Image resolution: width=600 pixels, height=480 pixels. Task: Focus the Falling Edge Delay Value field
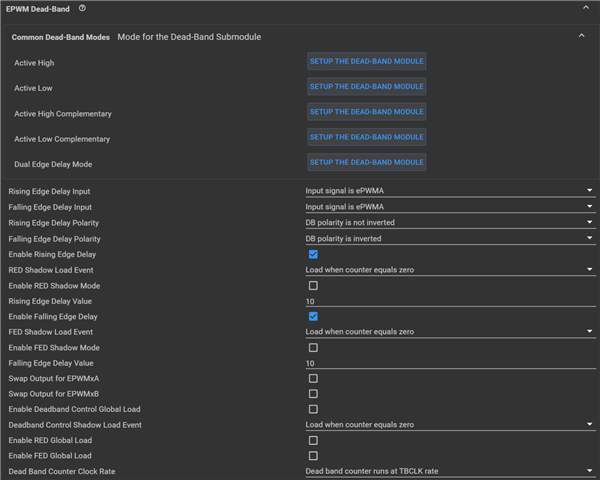450,364
